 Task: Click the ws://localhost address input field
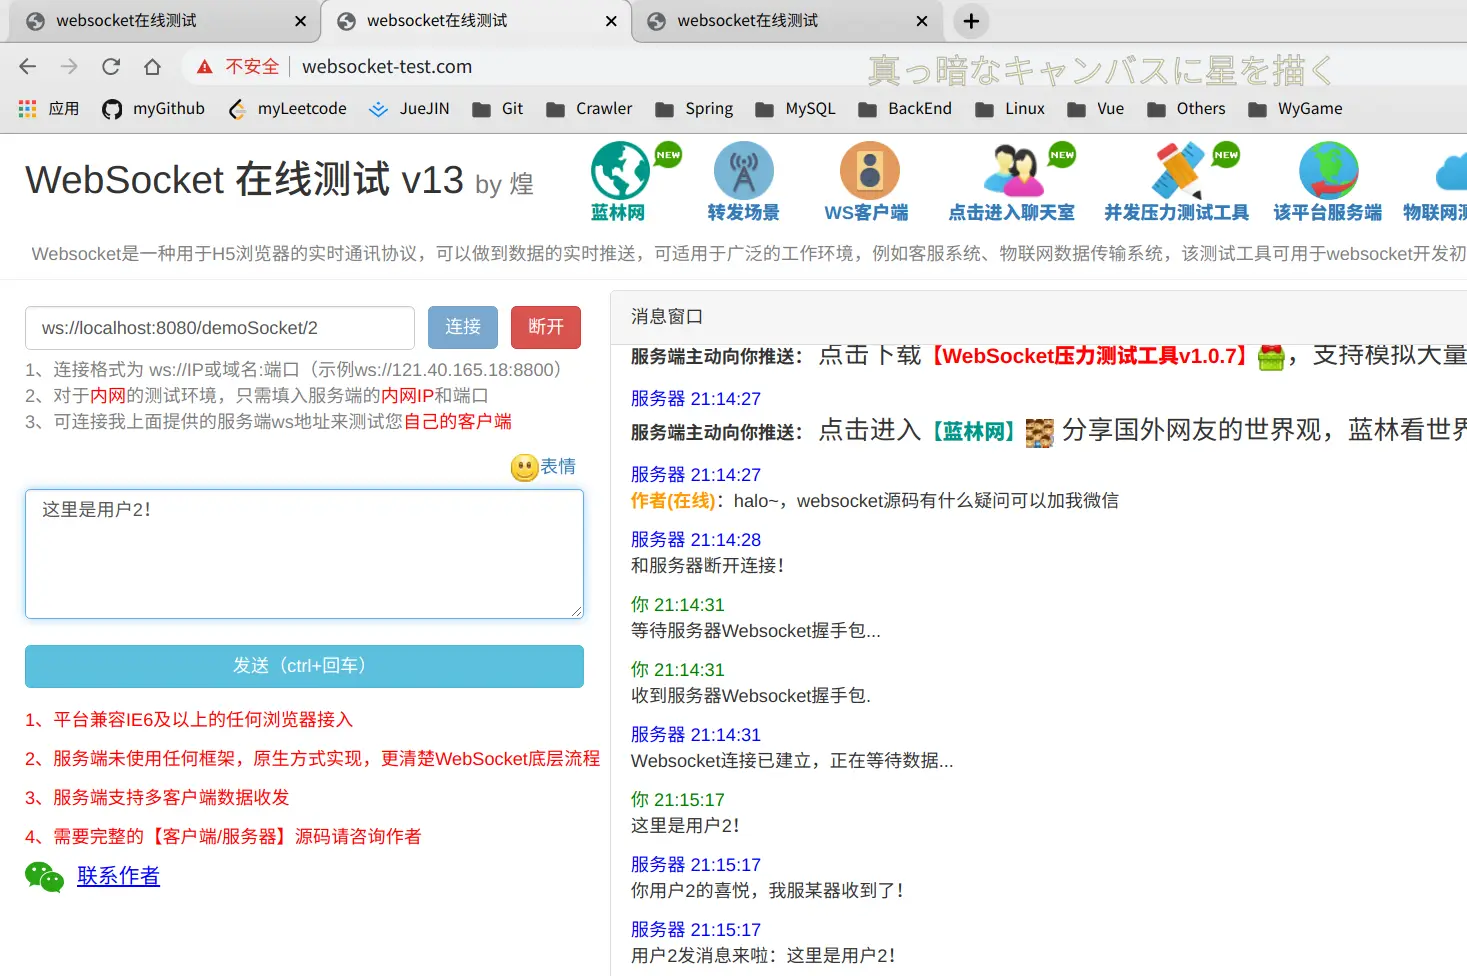220,328
